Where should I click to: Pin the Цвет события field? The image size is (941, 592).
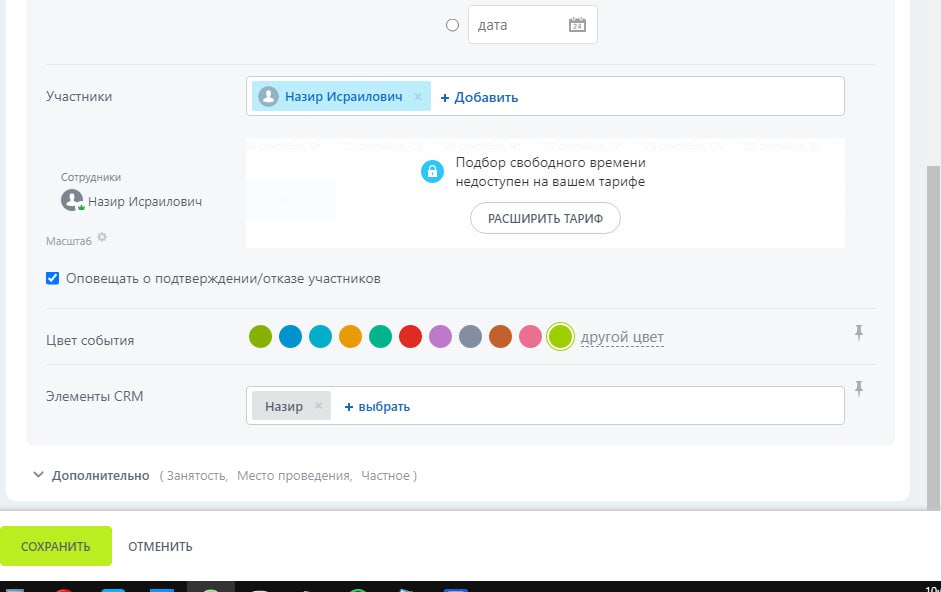859,333
